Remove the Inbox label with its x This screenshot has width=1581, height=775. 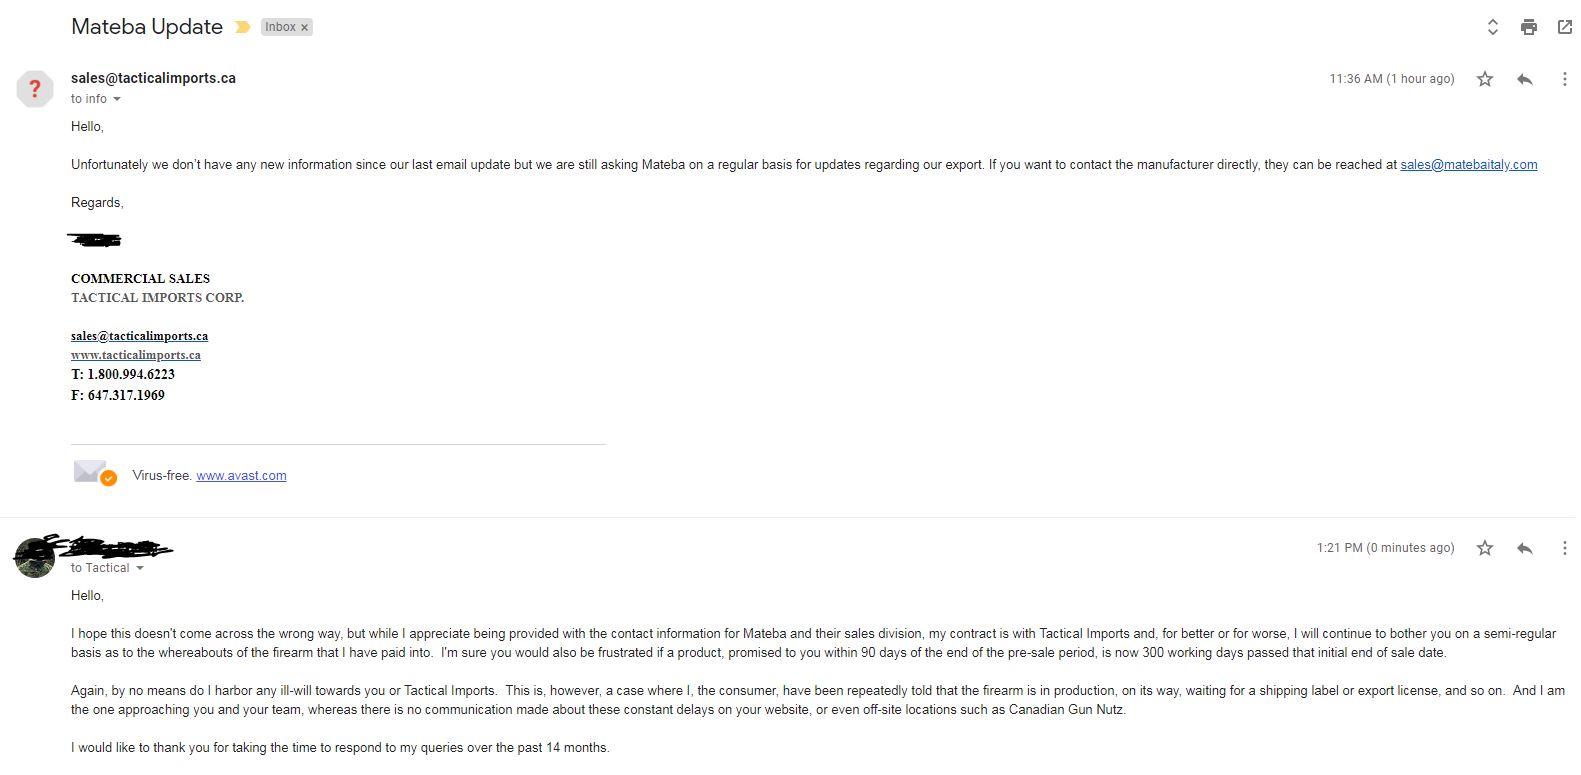[x=305, y=28]
